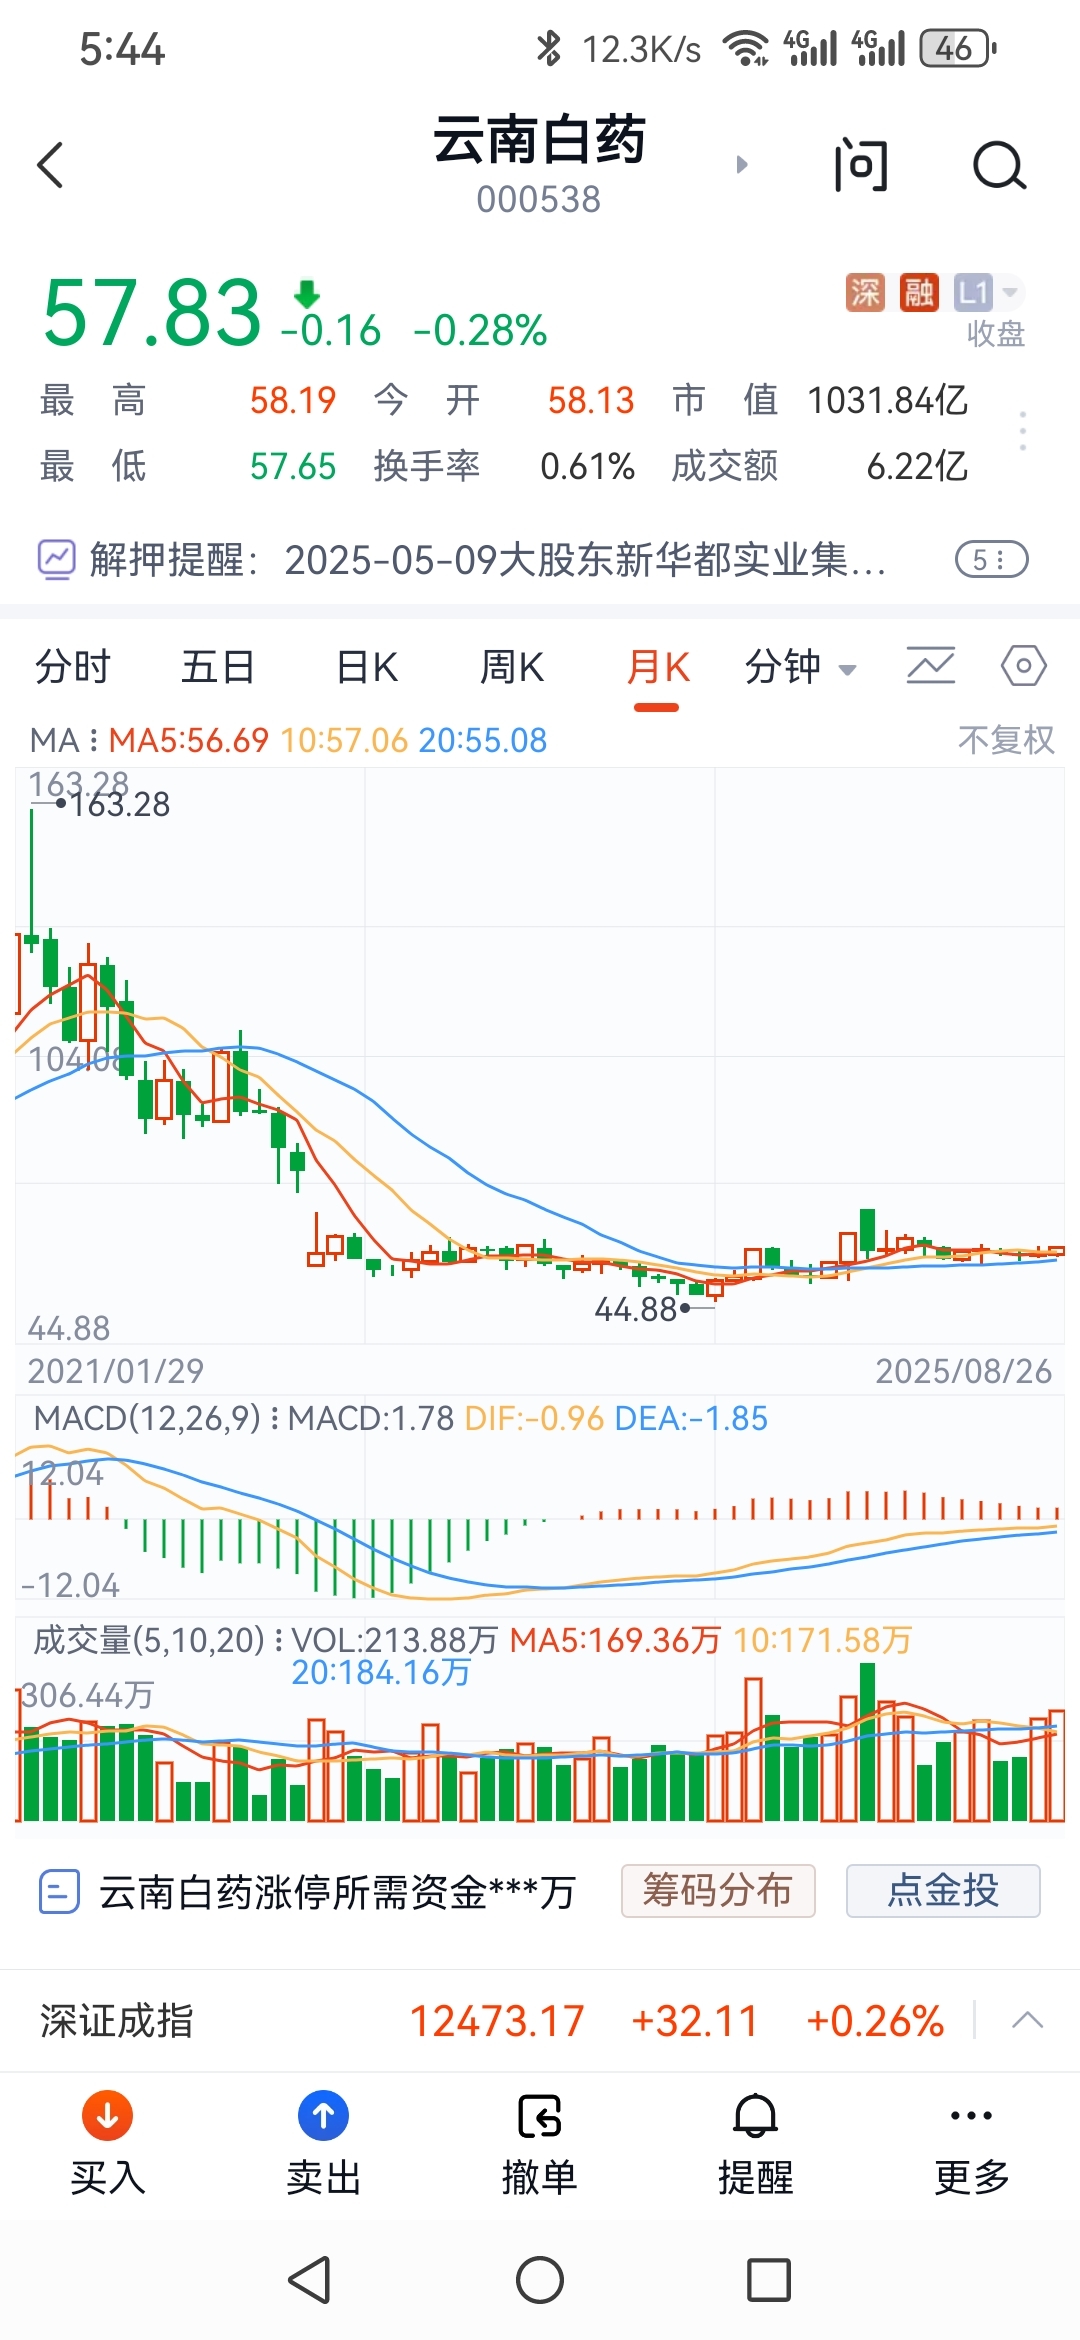
Task: Tap the 换手率 0.61% value
Action: click(x=587, y=466)
